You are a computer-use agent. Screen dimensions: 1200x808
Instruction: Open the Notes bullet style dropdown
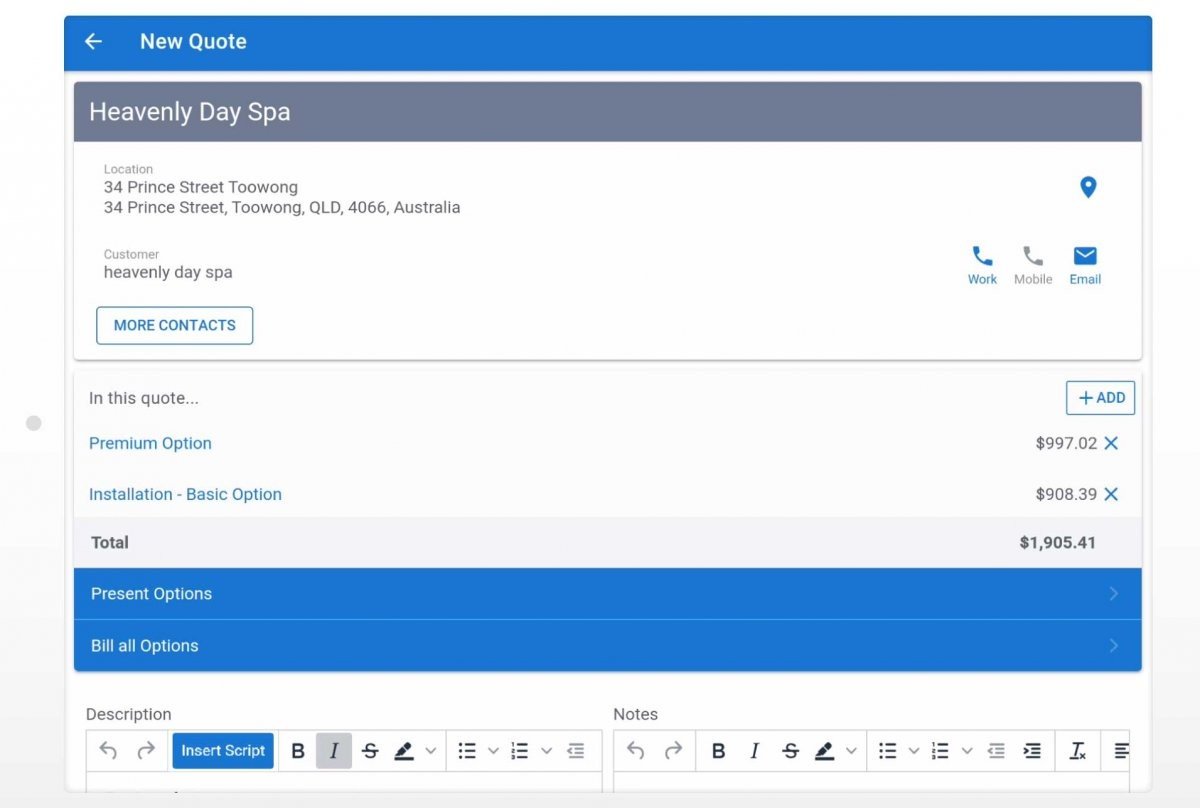[x=913, y=751]
